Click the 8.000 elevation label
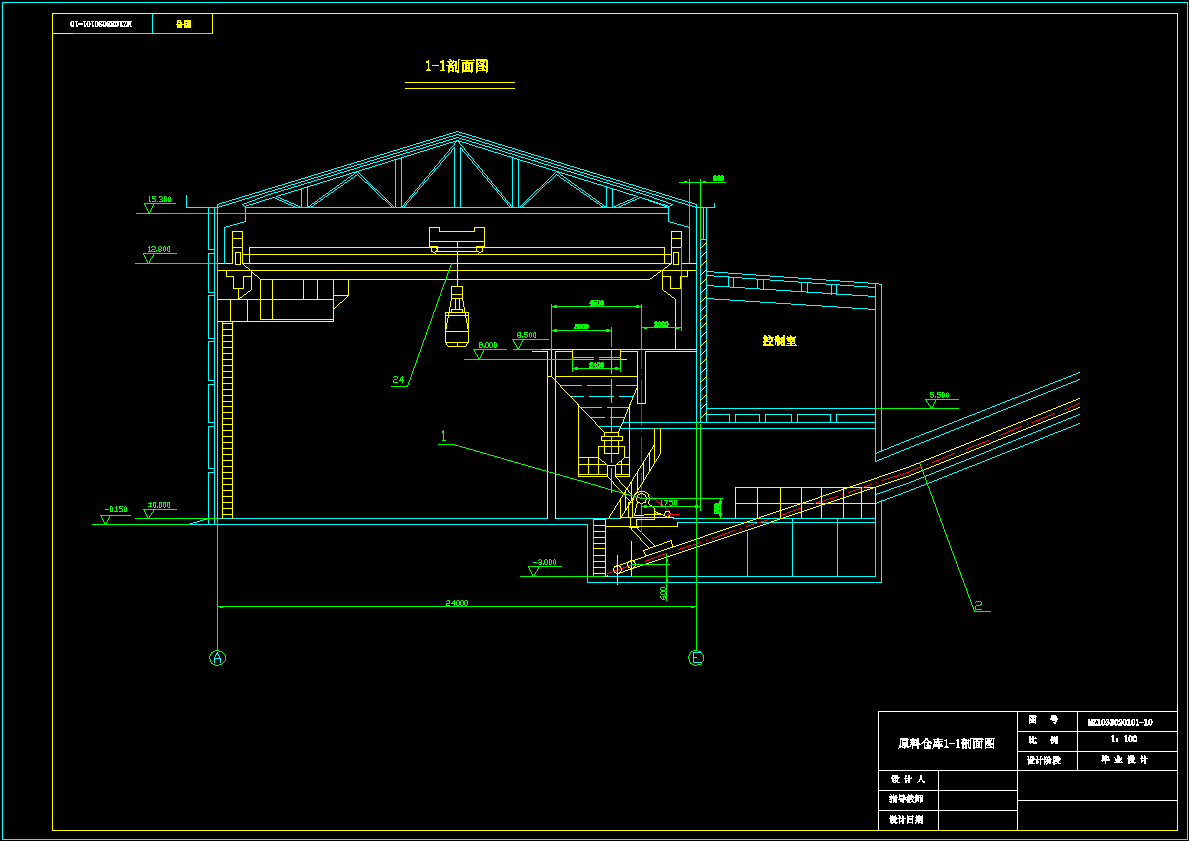 point(488,345)
